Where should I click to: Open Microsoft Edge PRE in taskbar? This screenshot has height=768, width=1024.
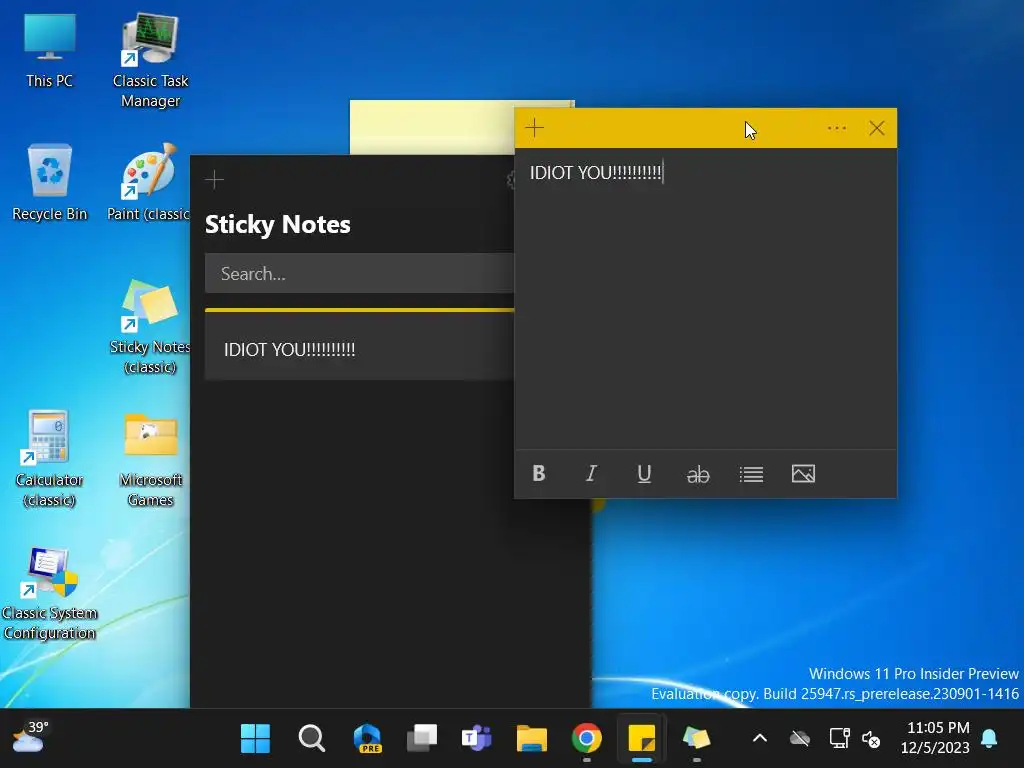[x=367, y=739]
